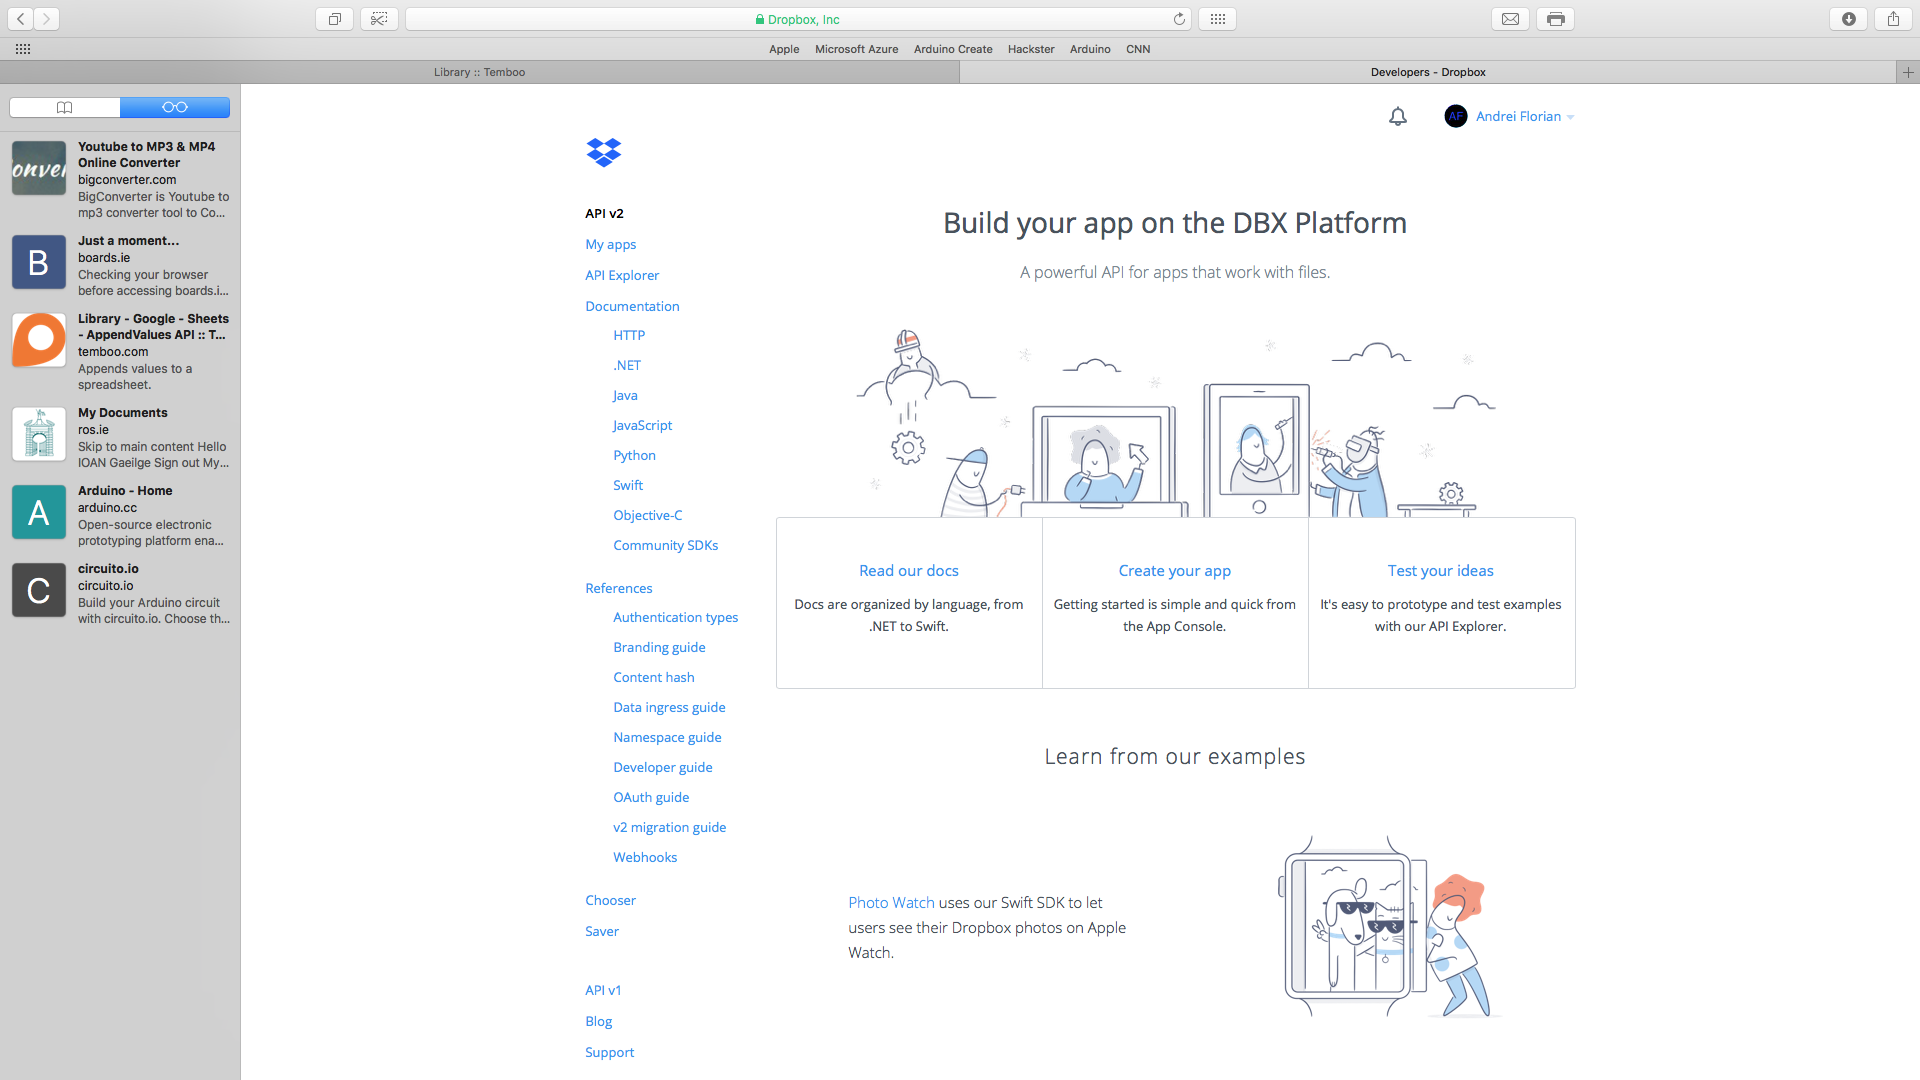Click the address bar reload icon
Screen dimensions: 1920x1080
(1178, 18)
